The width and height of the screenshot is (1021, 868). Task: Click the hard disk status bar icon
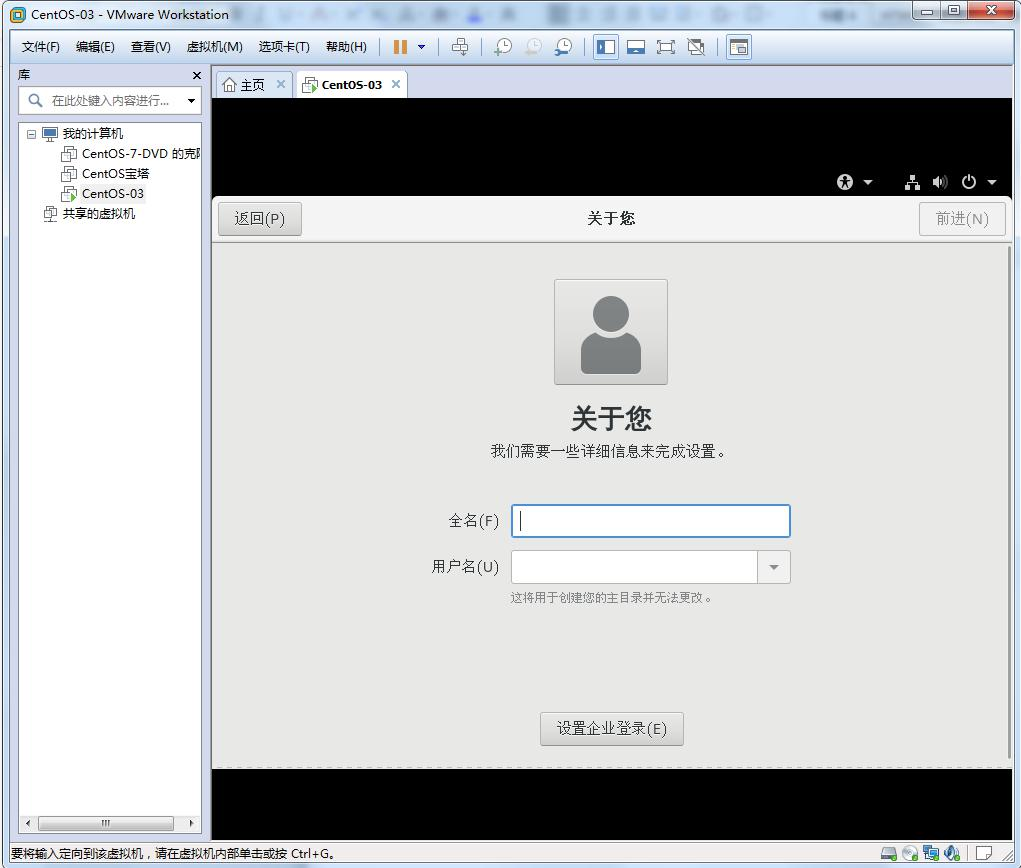(888, 853)
